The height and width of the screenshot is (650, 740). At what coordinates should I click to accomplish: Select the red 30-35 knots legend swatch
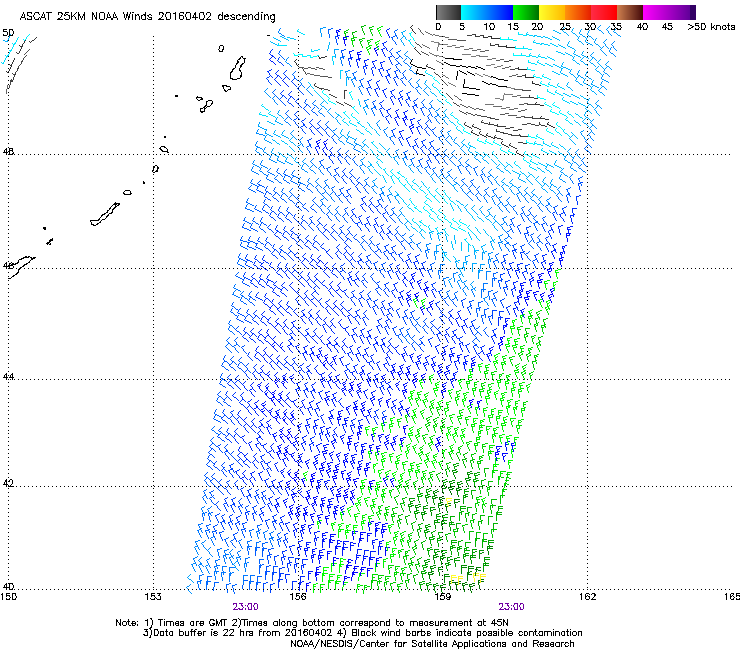pyautogui.click(x=604, y=12)
